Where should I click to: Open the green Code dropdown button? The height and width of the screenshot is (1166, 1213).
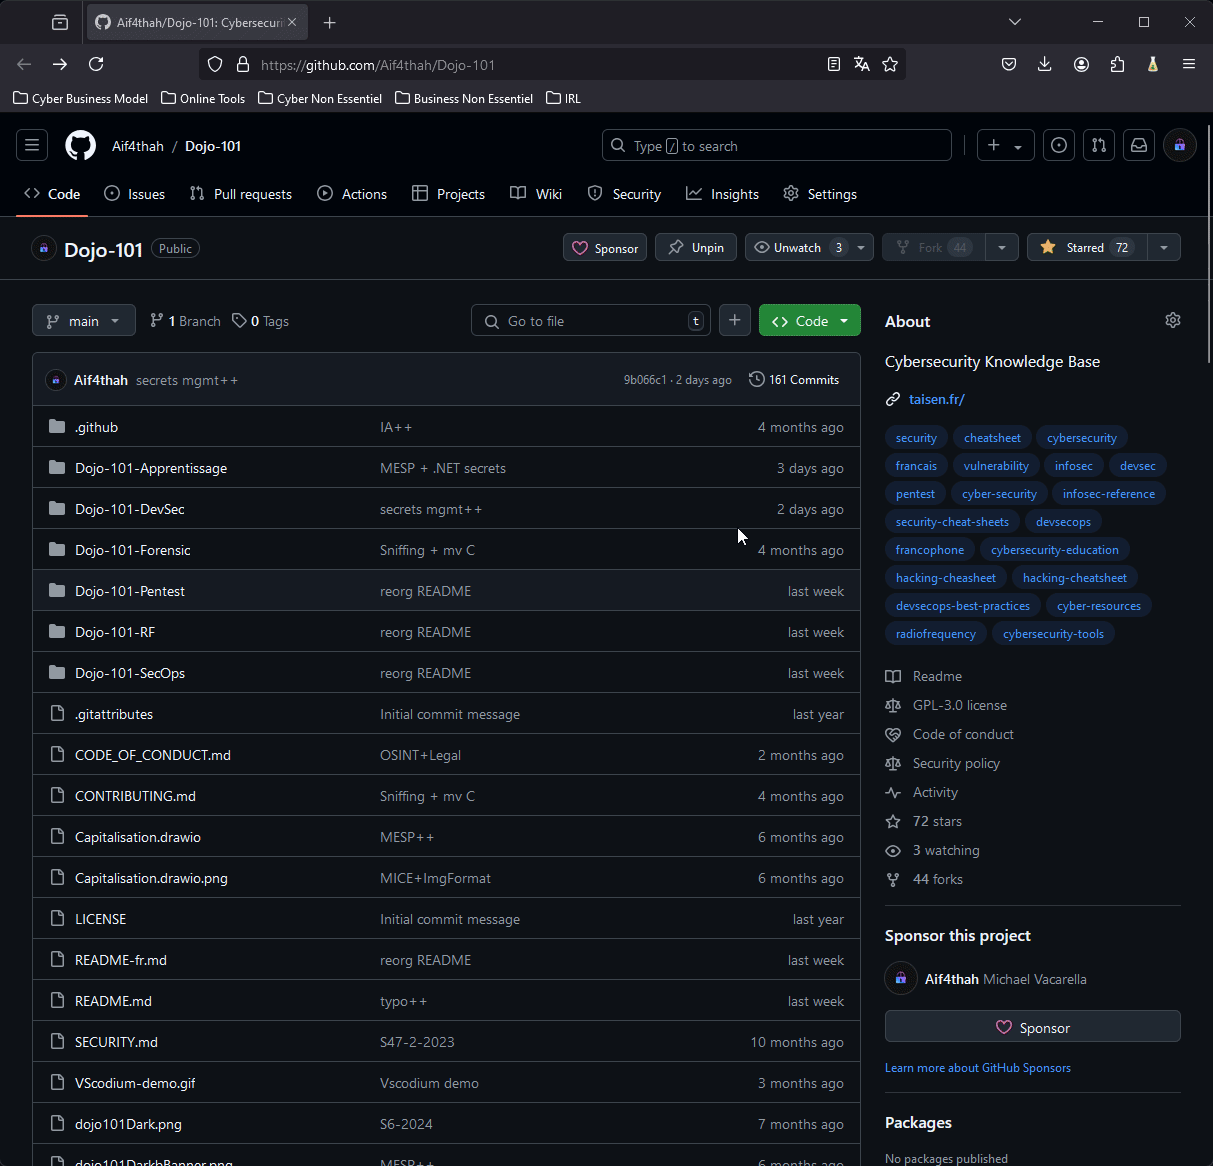click(810, 321)
